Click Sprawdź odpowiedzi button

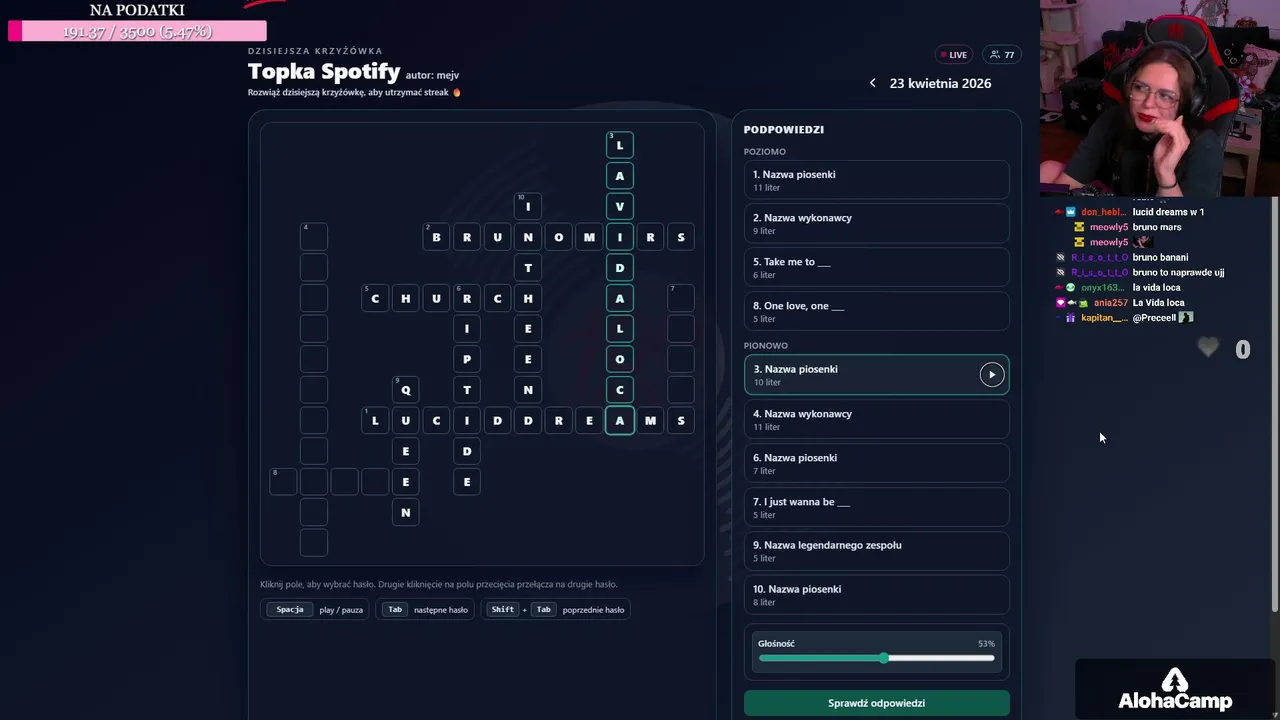click(876, 703)
